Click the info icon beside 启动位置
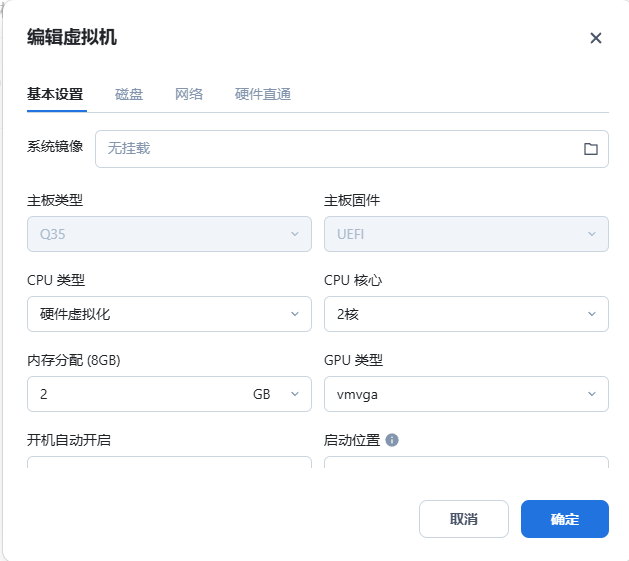The width and height of the screenshot is (629, 561). (392, 440)
